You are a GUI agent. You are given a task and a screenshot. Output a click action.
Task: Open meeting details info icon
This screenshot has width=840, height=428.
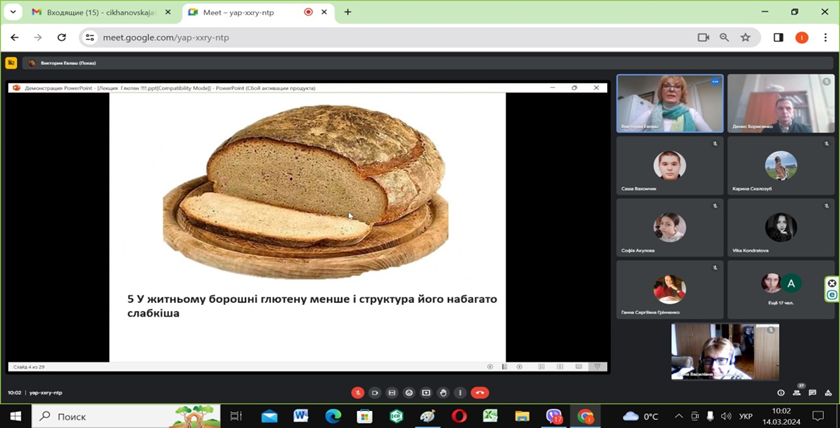tap(782, 393)
